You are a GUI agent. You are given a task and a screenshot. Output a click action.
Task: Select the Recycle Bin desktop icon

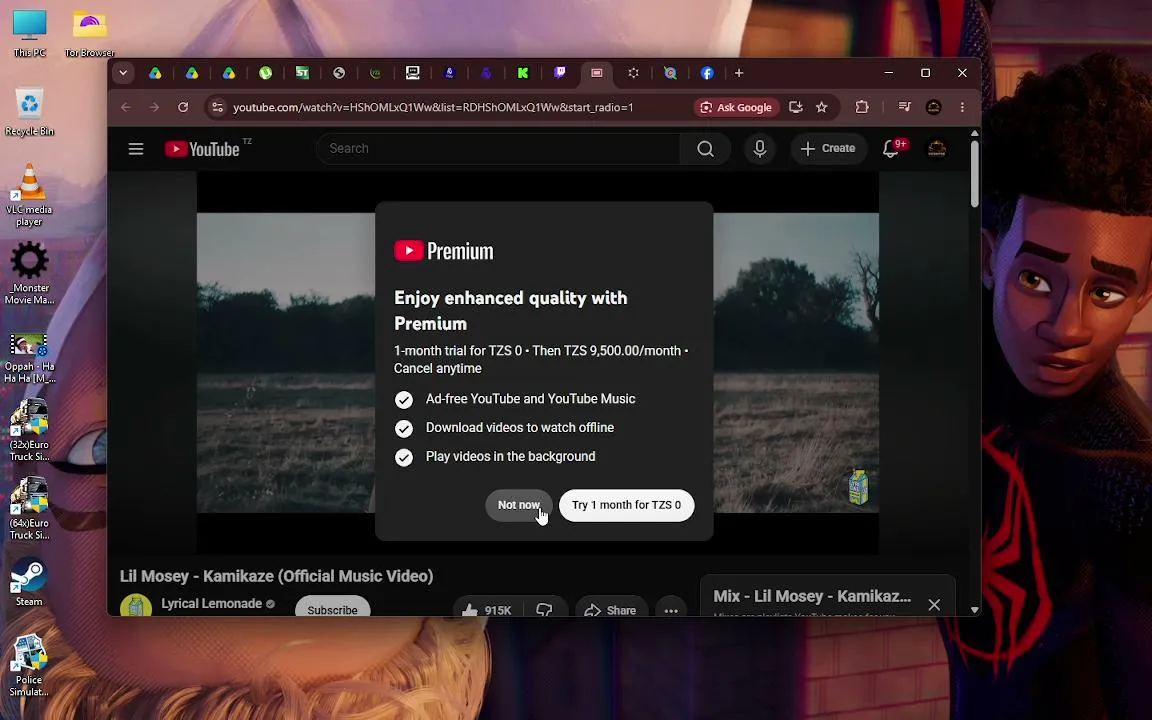click(29, 112)
